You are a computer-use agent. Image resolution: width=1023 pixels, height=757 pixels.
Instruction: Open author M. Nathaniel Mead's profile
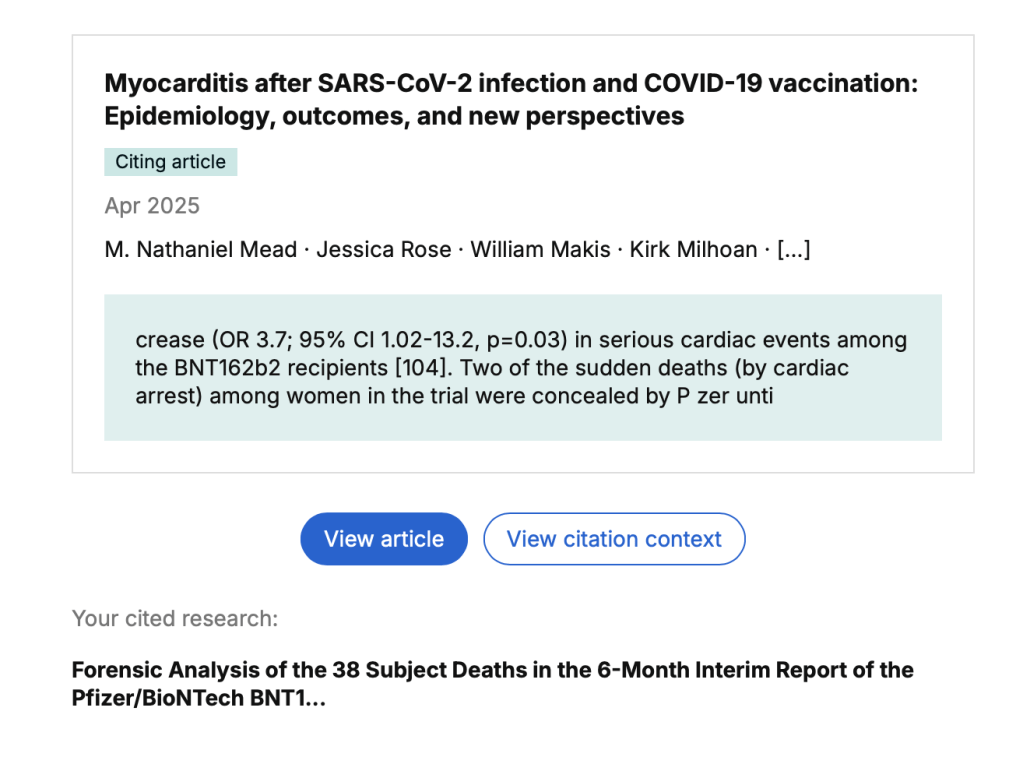pos(200,250)
